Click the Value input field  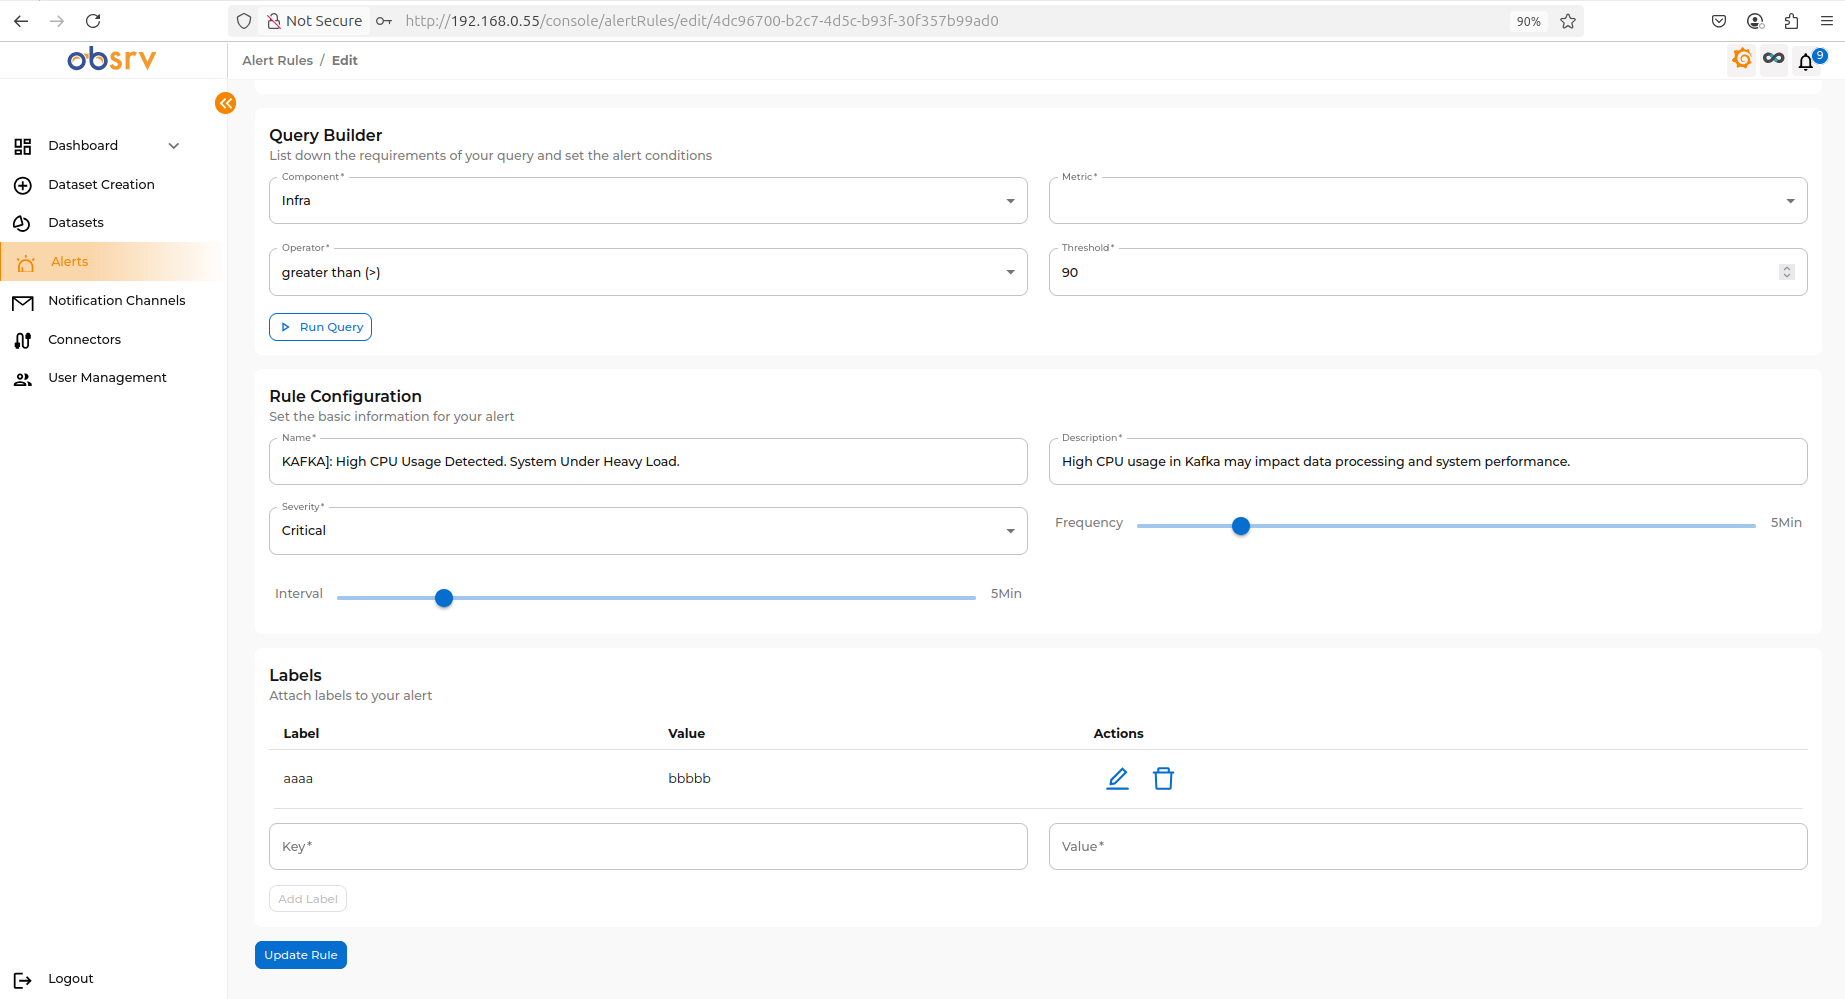1428,847
